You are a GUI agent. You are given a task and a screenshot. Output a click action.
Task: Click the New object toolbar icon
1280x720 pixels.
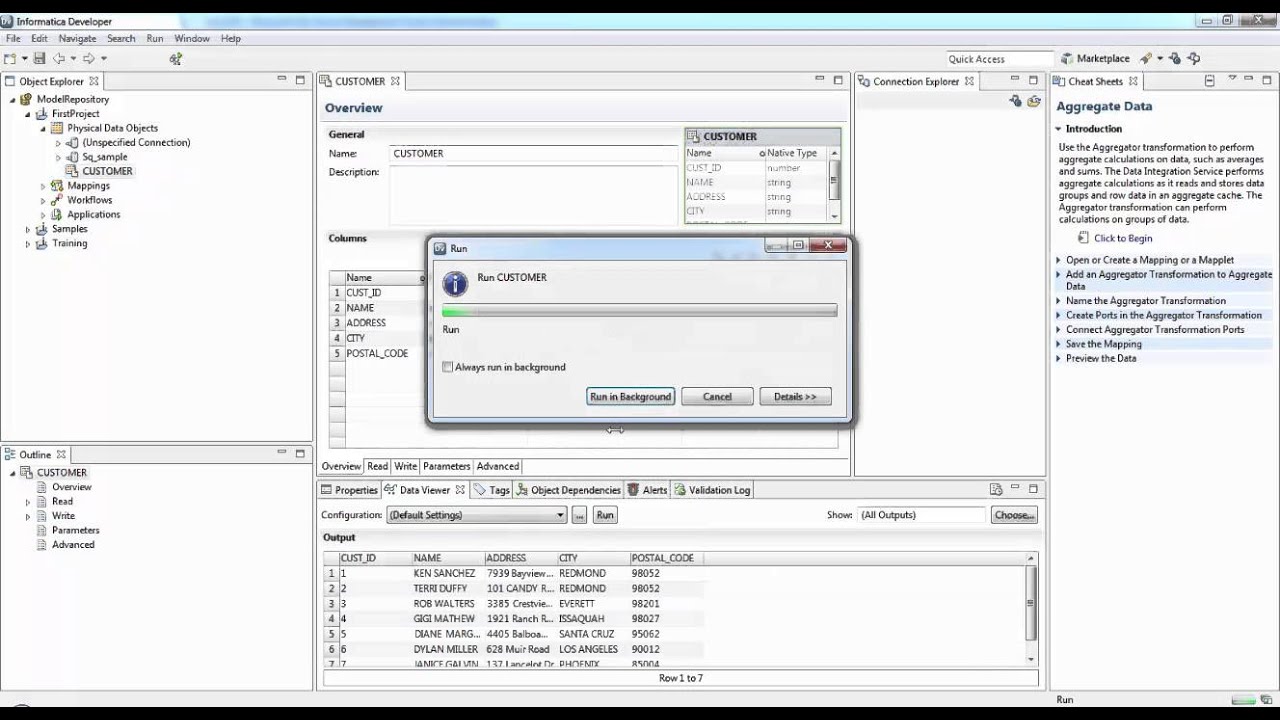click(9, 59)
